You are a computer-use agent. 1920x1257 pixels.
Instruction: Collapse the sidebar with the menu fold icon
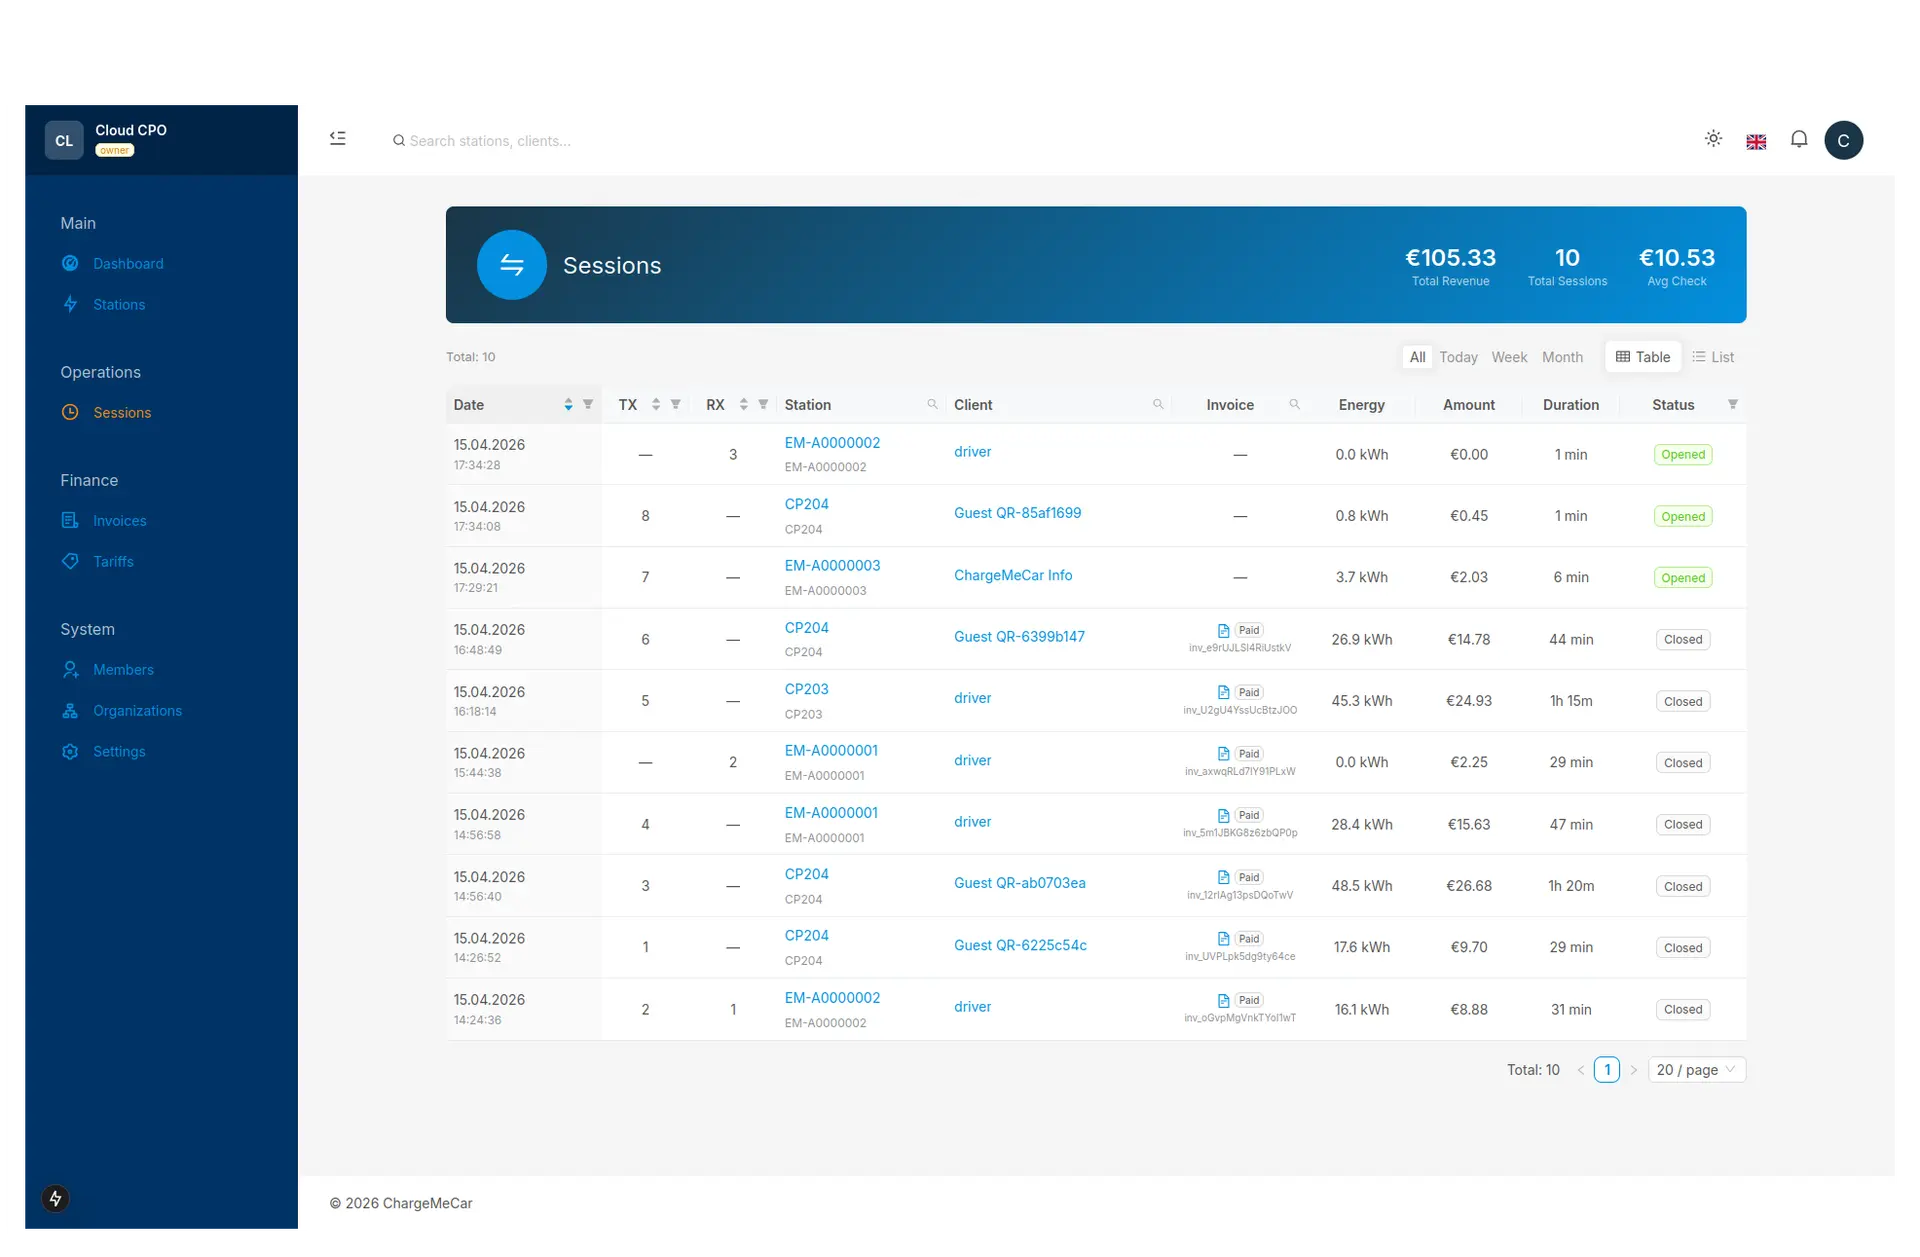coord(338,139)
